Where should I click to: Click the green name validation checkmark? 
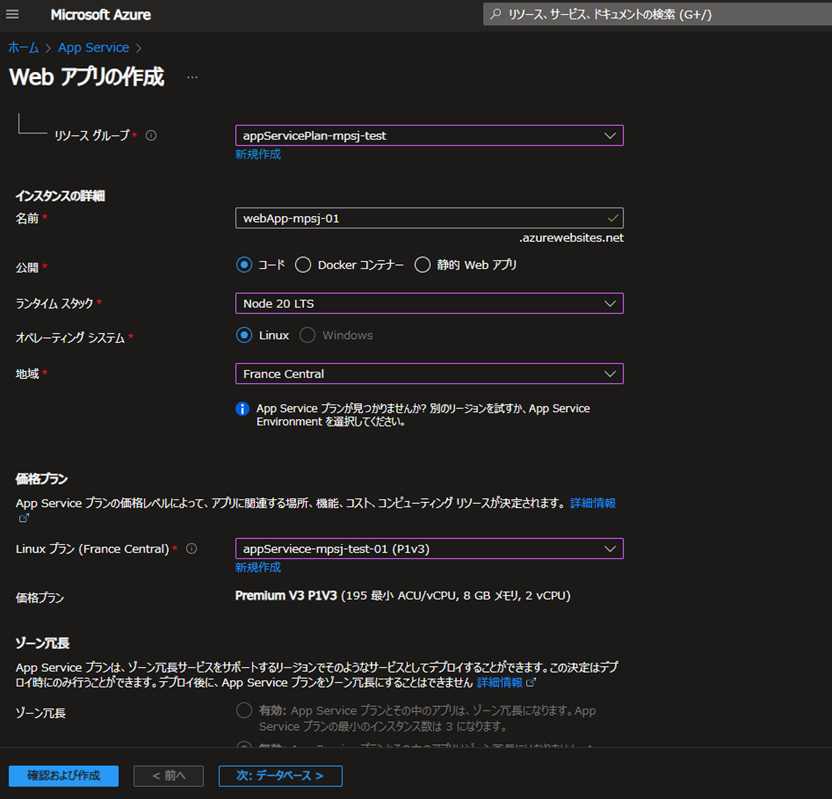[613, 218]
